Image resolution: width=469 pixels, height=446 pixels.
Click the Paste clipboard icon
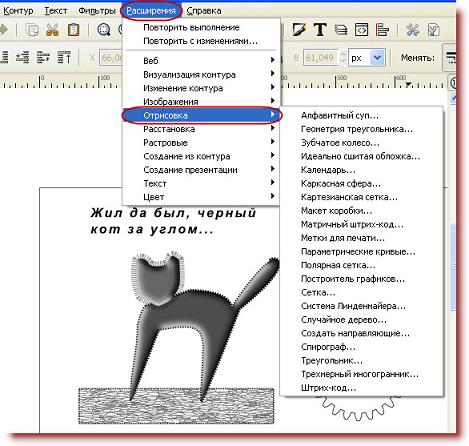point(74,30)
